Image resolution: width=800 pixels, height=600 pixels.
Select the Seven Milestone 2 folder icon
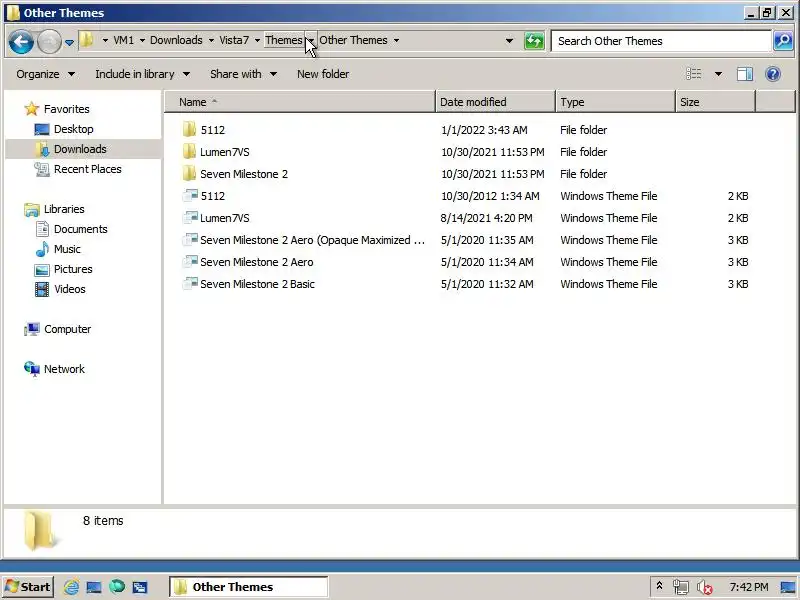click(x=189, y=173)
